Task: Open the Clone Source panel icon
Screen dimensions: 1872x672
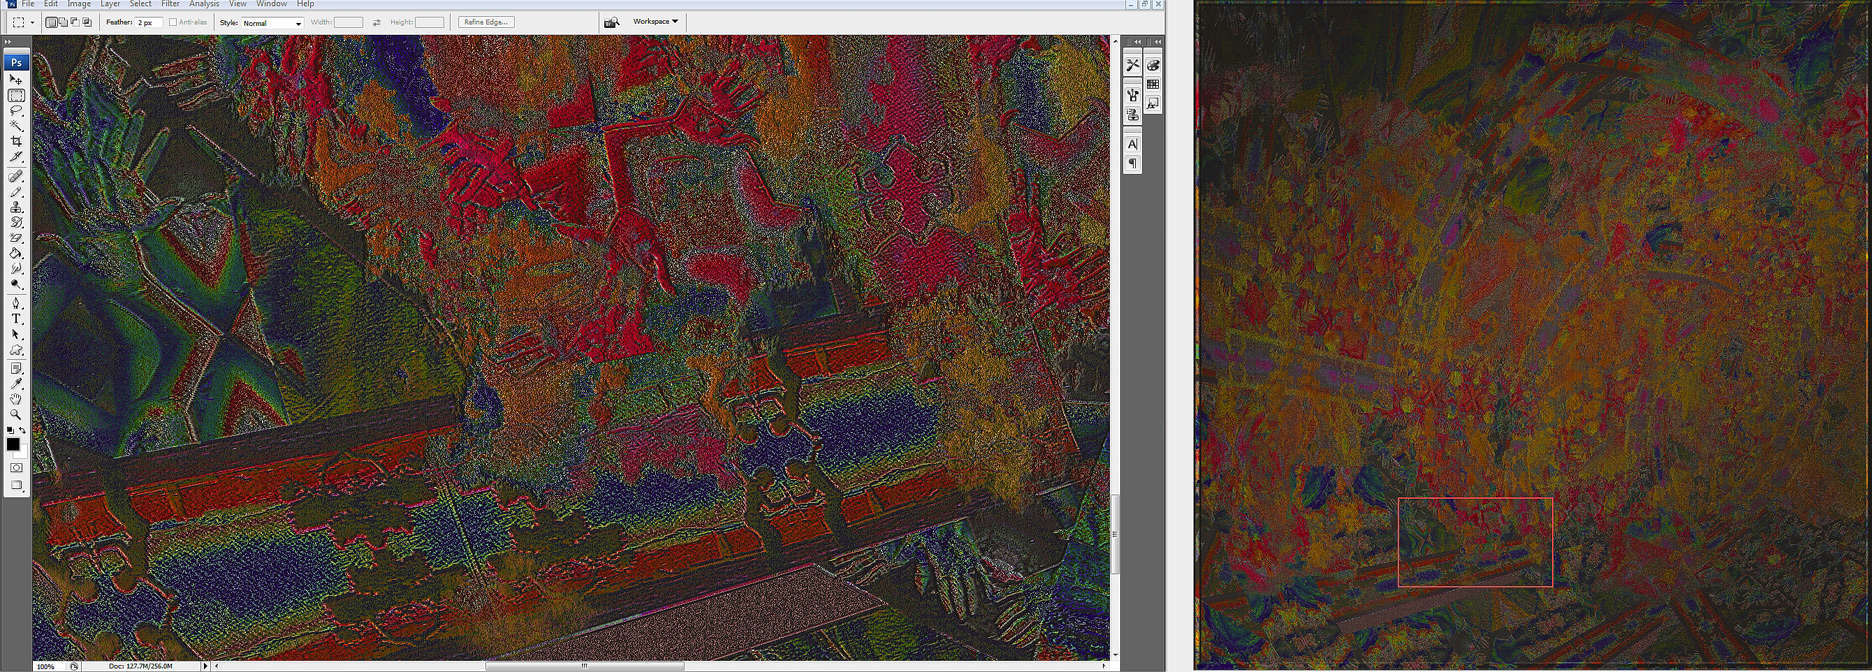Action: click(x=1132, y=114)
